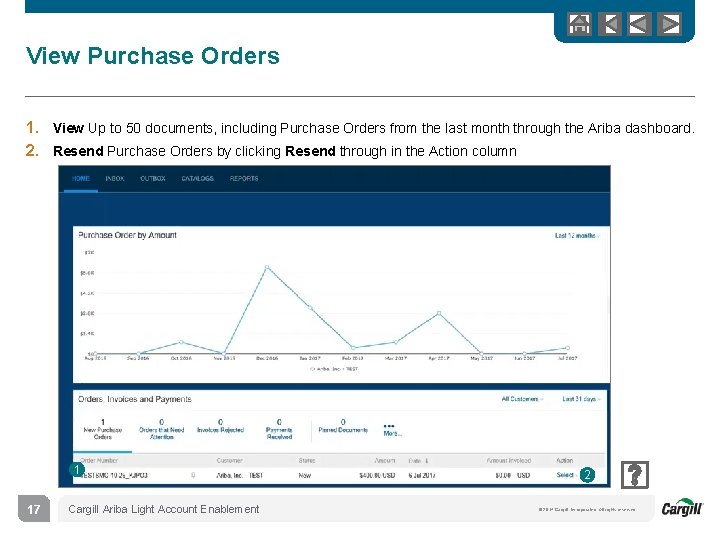Click the Purchase Order by Amount heading

[x=127, y=235]
